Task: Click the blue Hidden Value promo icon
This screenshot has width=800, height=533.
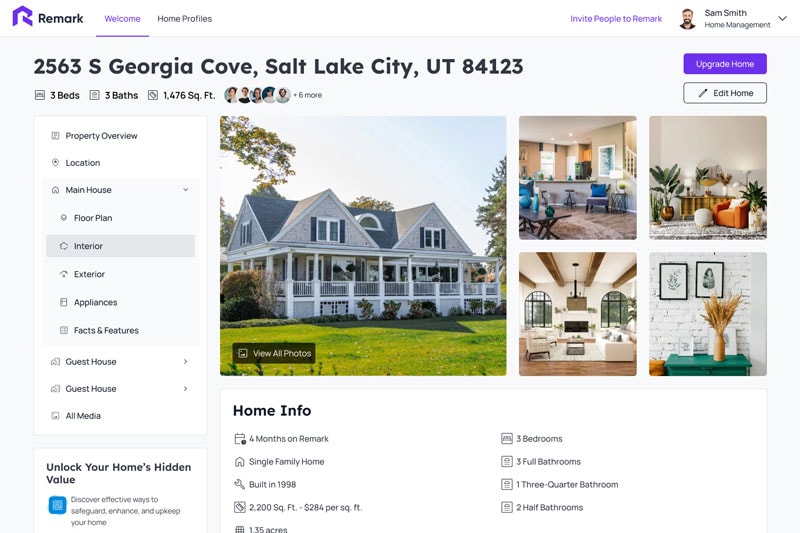Action: (x=58, y=505)
